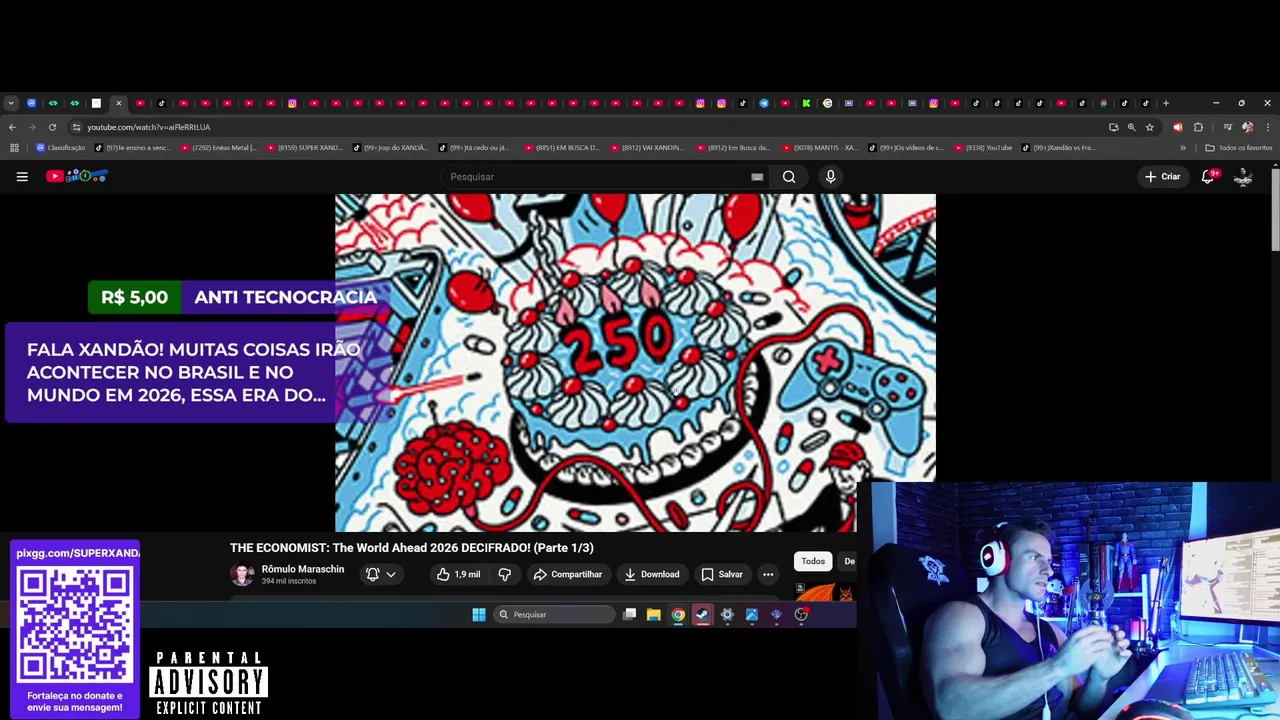1280x720 pixels.
Task: Reload the page using the browser refresh icon
Action: [x=52, y=127]
